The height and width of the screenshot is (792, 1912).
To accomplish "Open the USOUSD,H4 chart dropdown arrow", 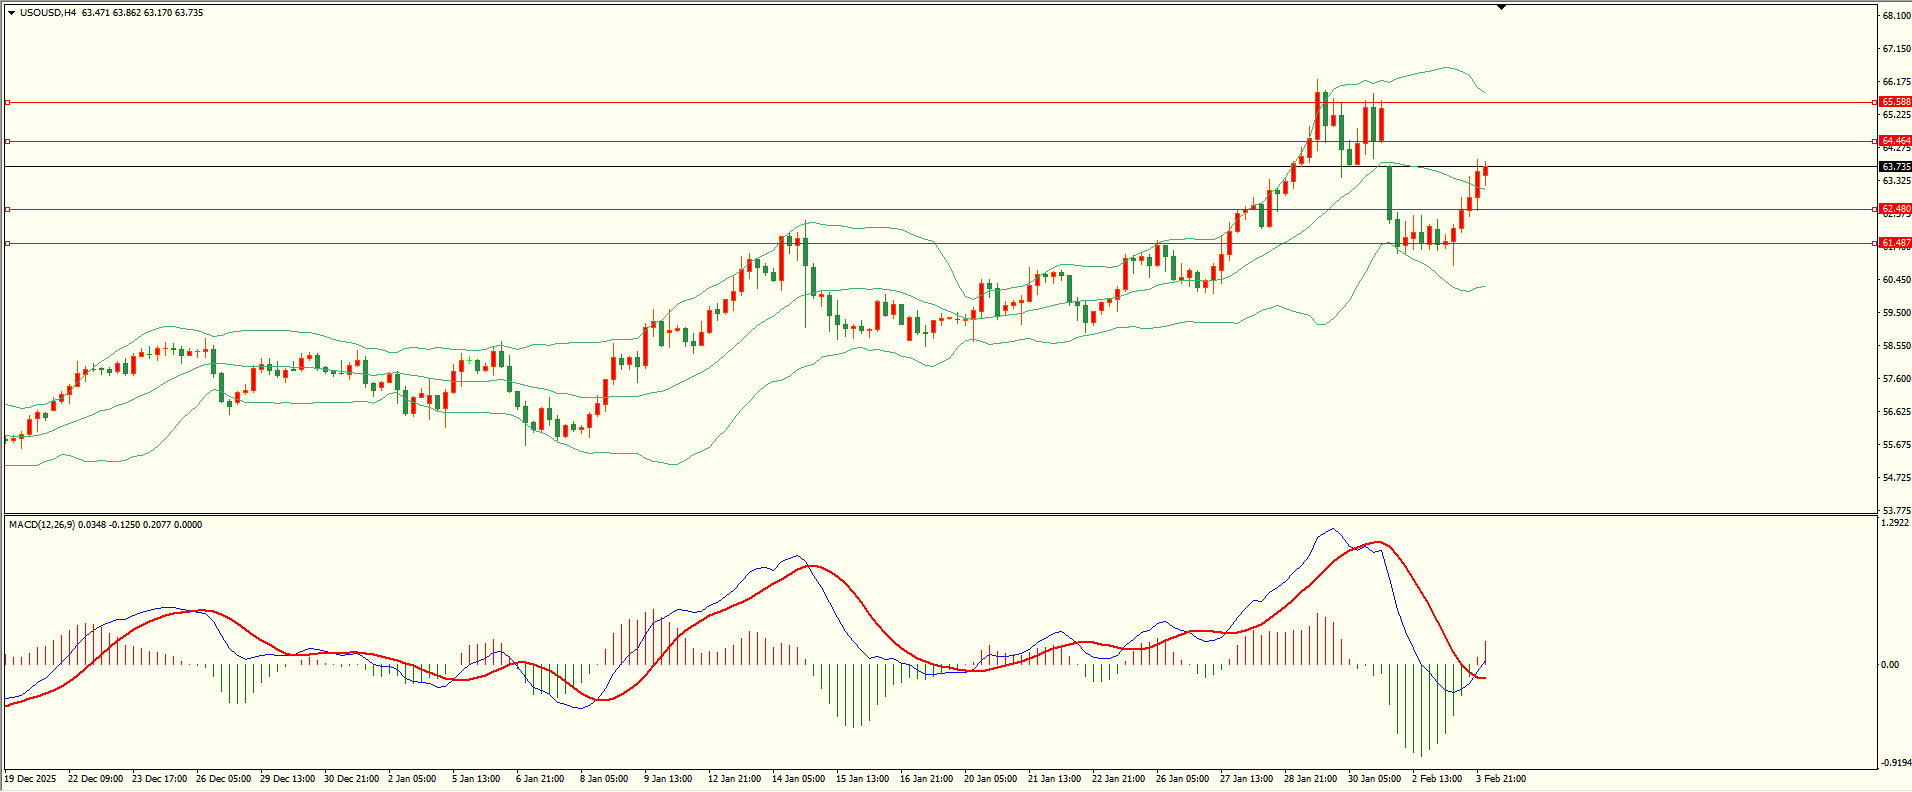I will pyautogui.click(x=11, y=13).
